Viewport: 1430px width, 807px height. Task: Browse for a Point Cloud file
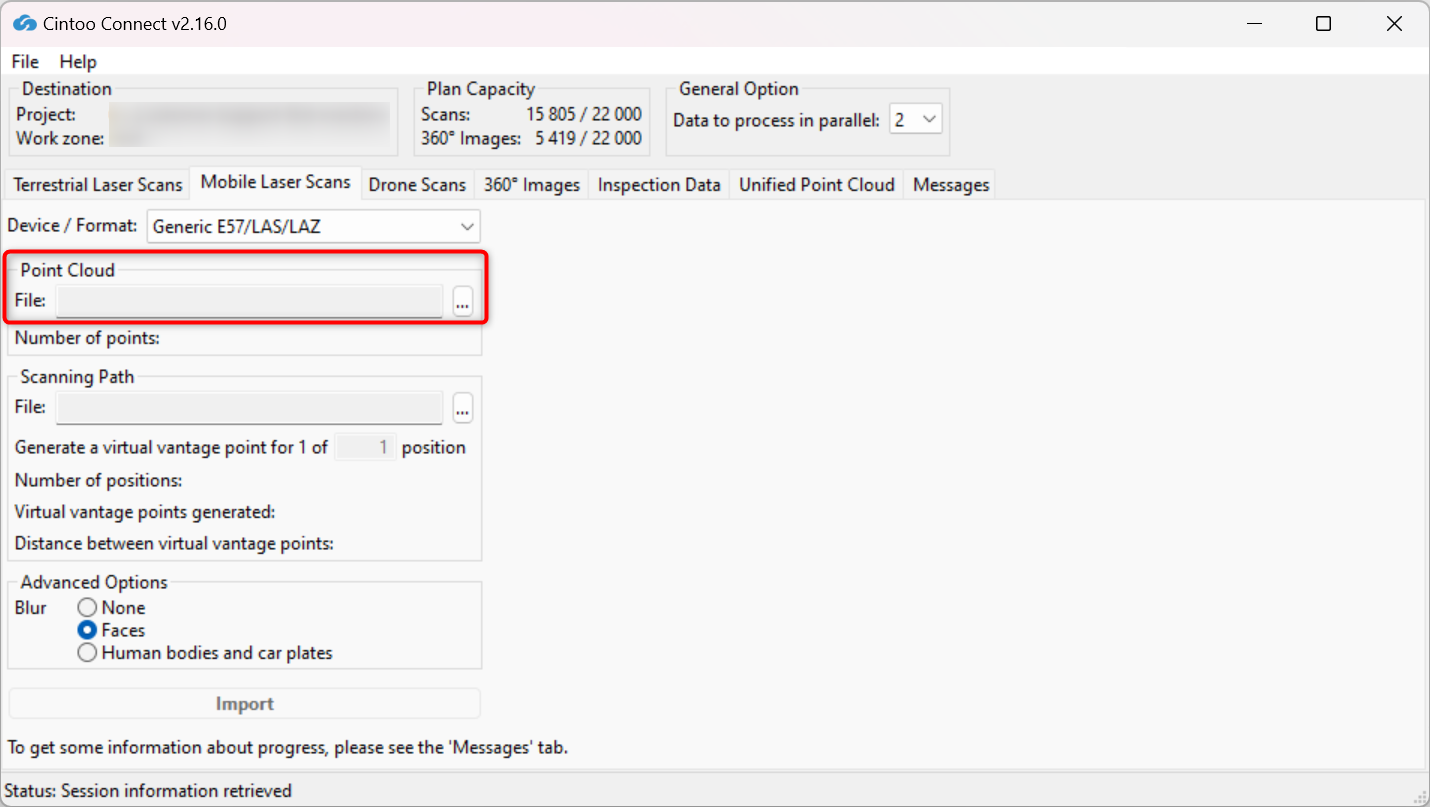(x=462, y=300)
